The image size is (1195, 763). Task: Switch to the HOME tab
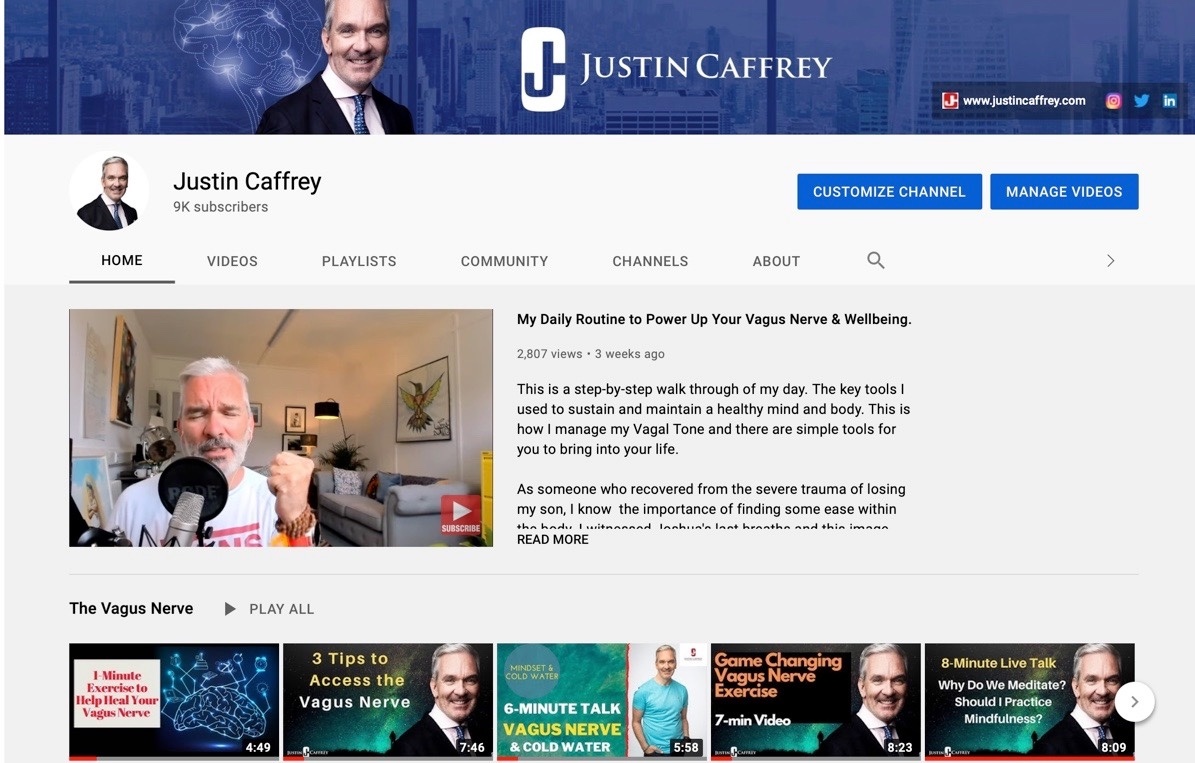[x=122, y=261]
